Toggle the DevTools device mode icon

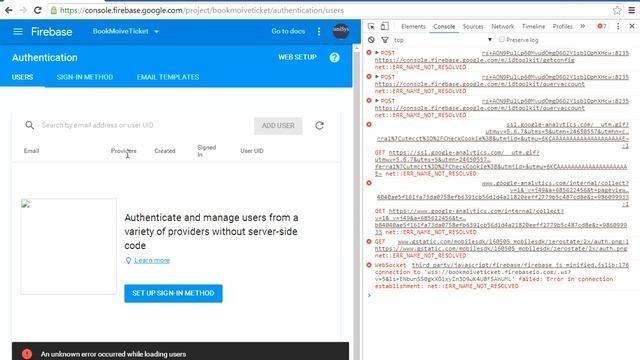pyautogui.click(x=384, y=26)
